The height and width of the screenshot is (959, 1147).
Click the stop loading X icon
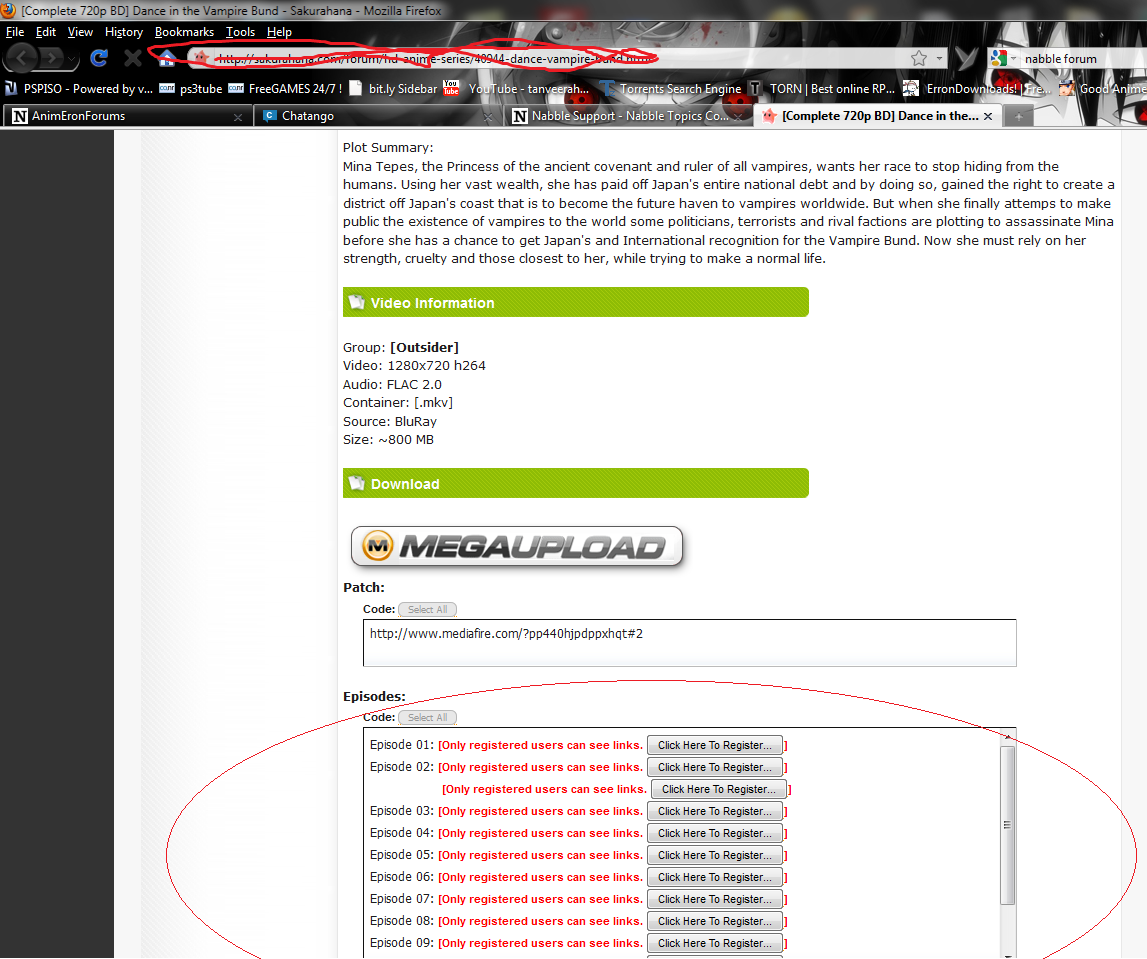point(132,58)
